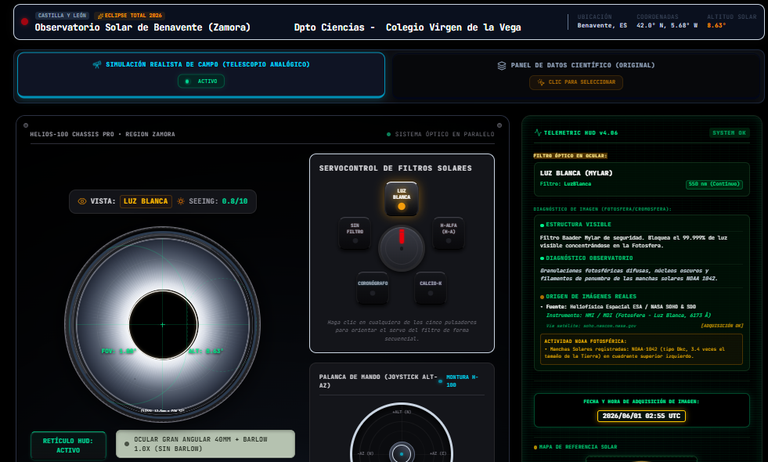The height and width of the screenshot is (462, 768).
Task: Activate the Coronógrafo filter button
Action: (x=373, y=288)
